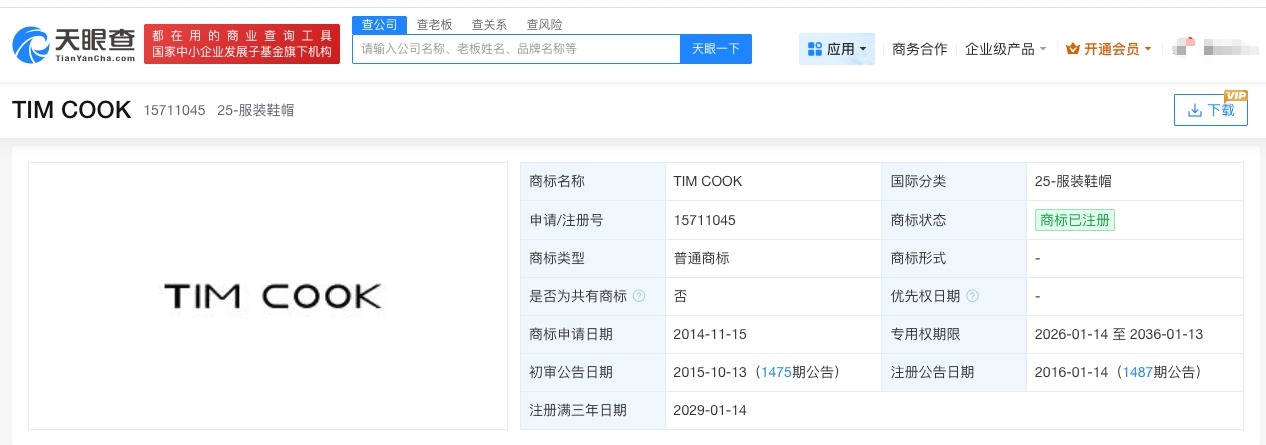1266x445 pixels.
Task: Open the 商务合作 link
Action: 919,48
